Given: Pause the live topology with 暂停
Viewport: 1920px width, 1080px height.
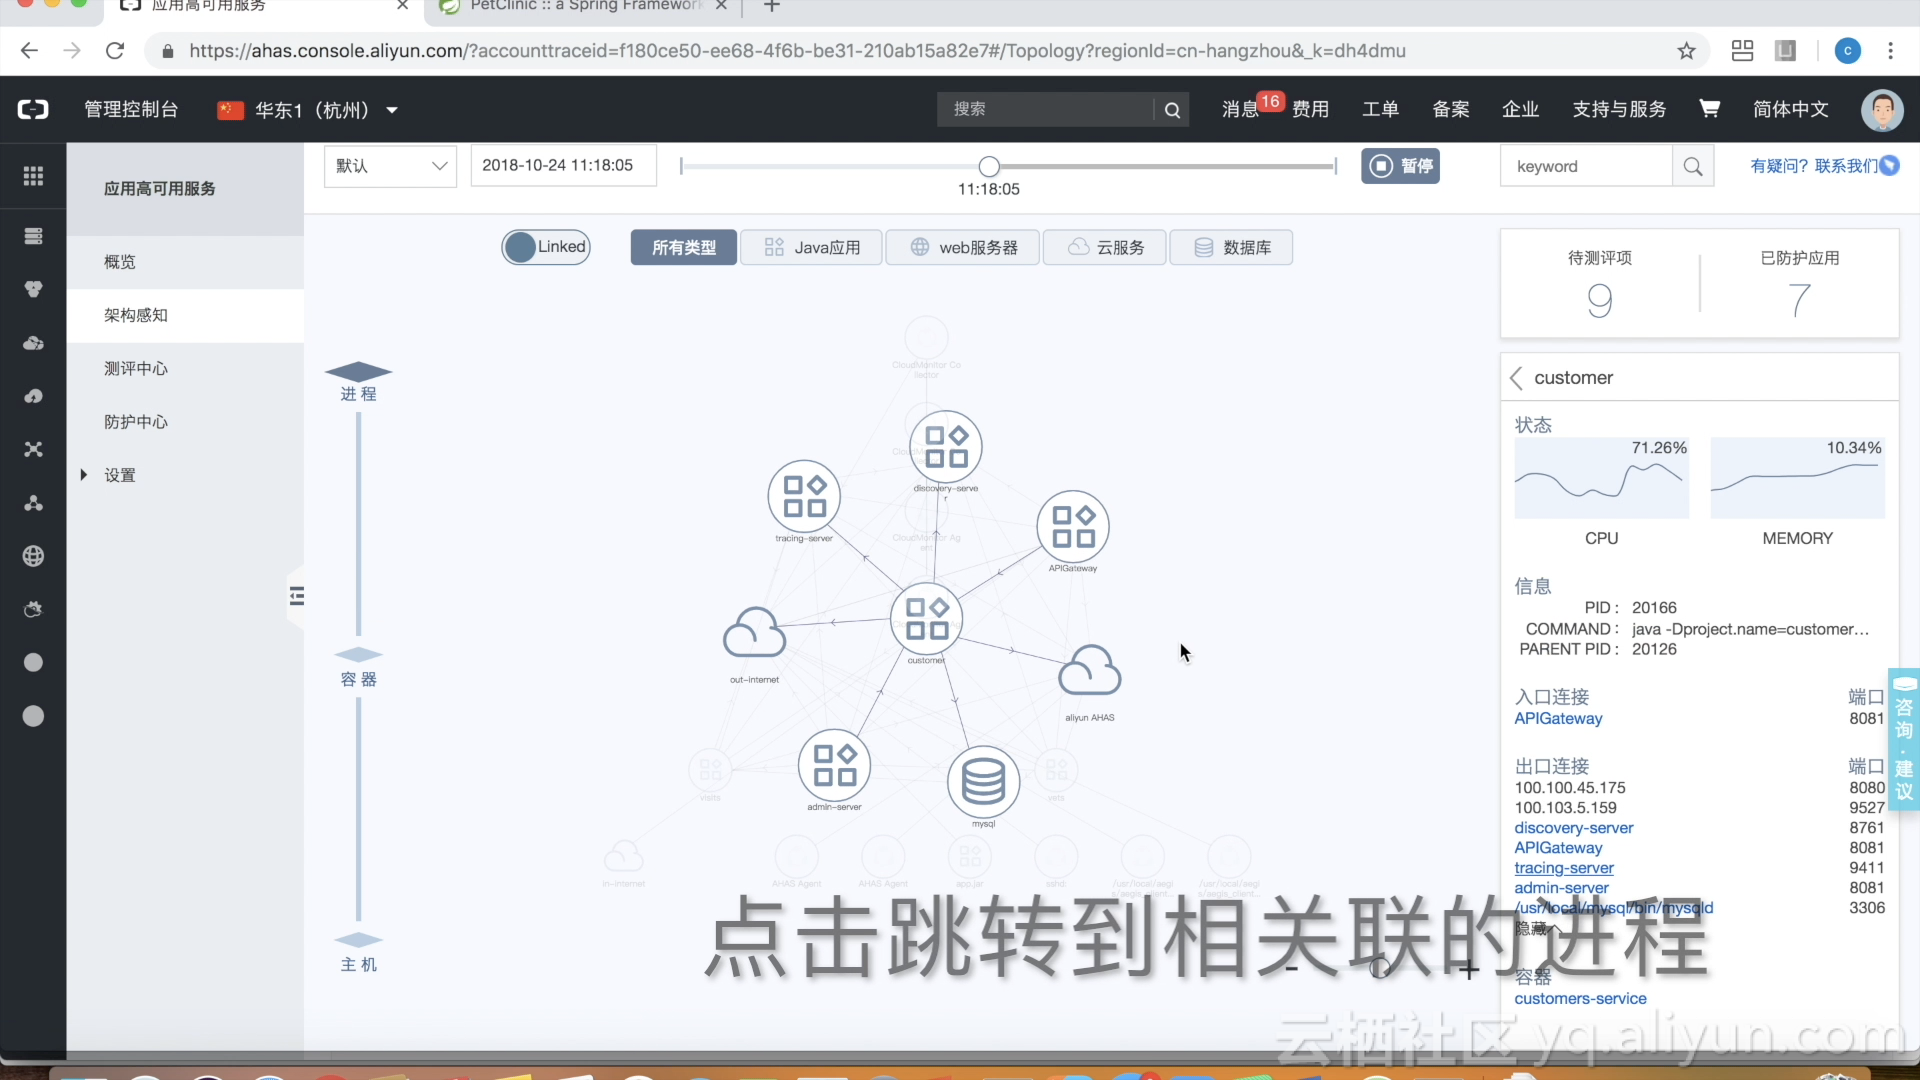Looking at the screenshot, I should pyautogui.click(x=1400, y=166).
